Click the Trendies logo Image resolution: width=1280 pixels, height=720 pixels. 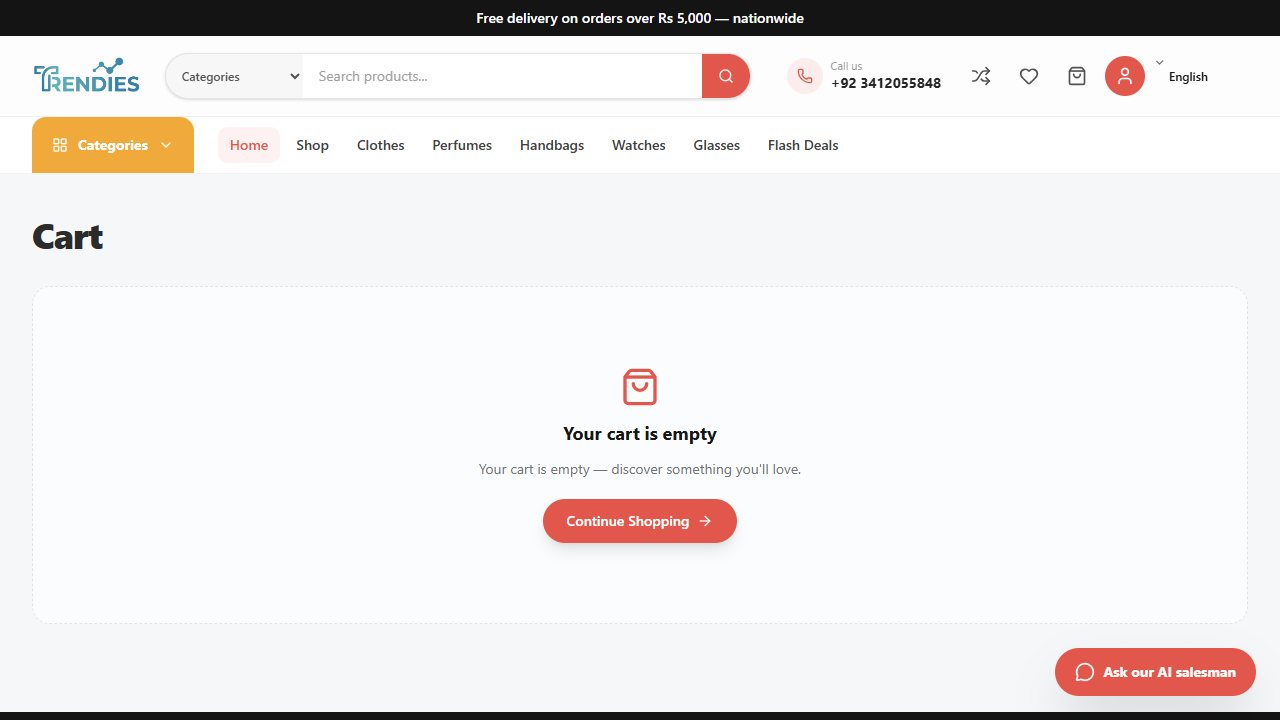(86, 76)
